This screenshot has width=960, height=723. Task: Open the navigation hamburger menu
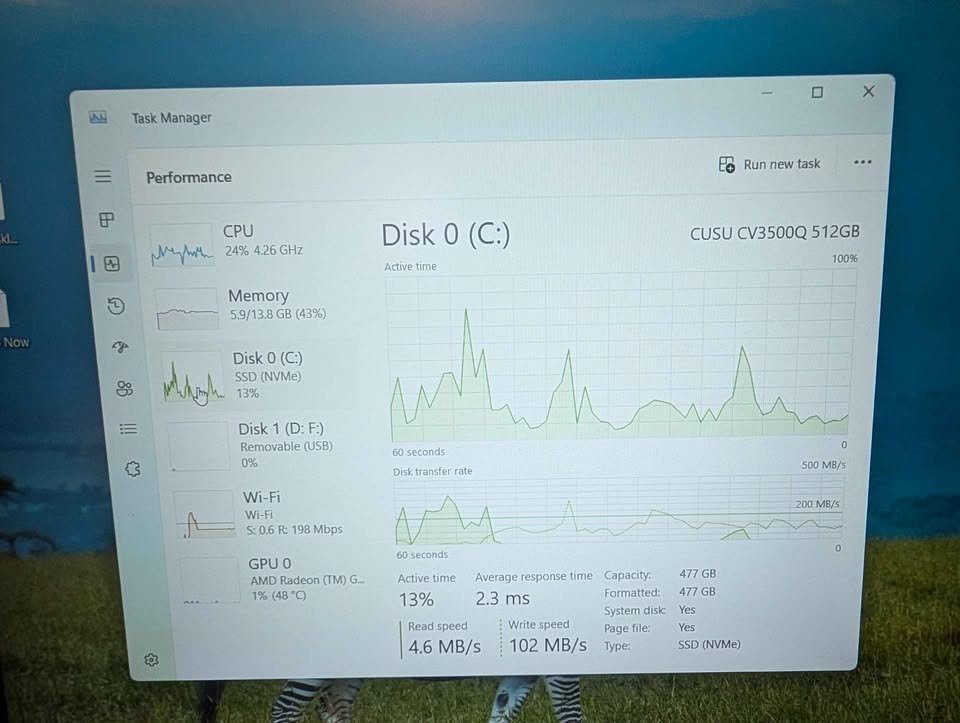(103, 175)
